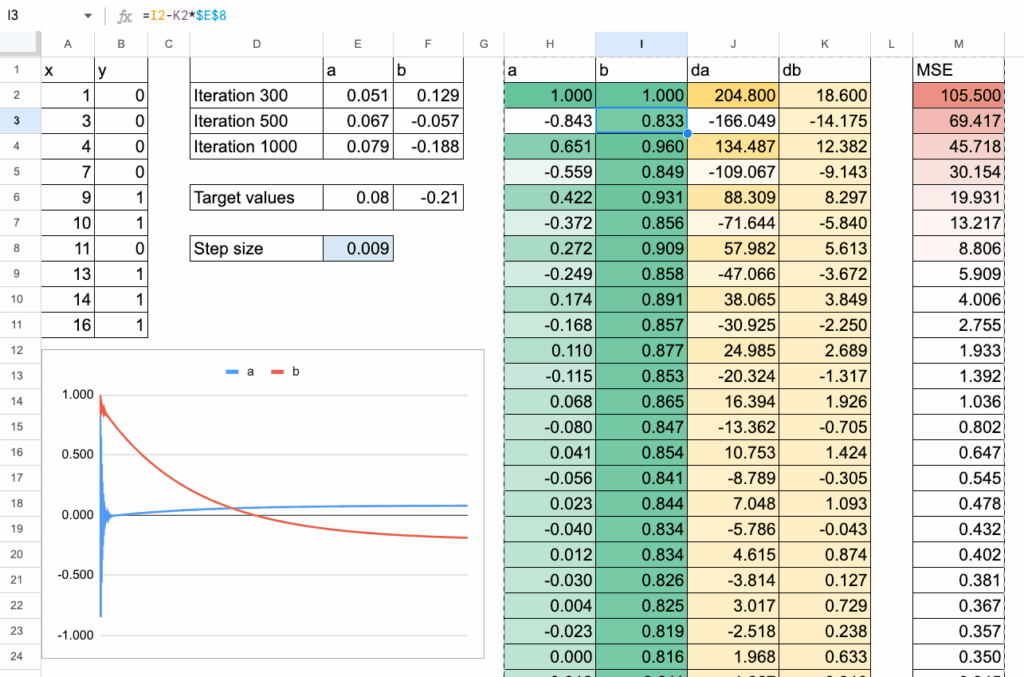
Task: Select the column I header
Action: point(641,44)
